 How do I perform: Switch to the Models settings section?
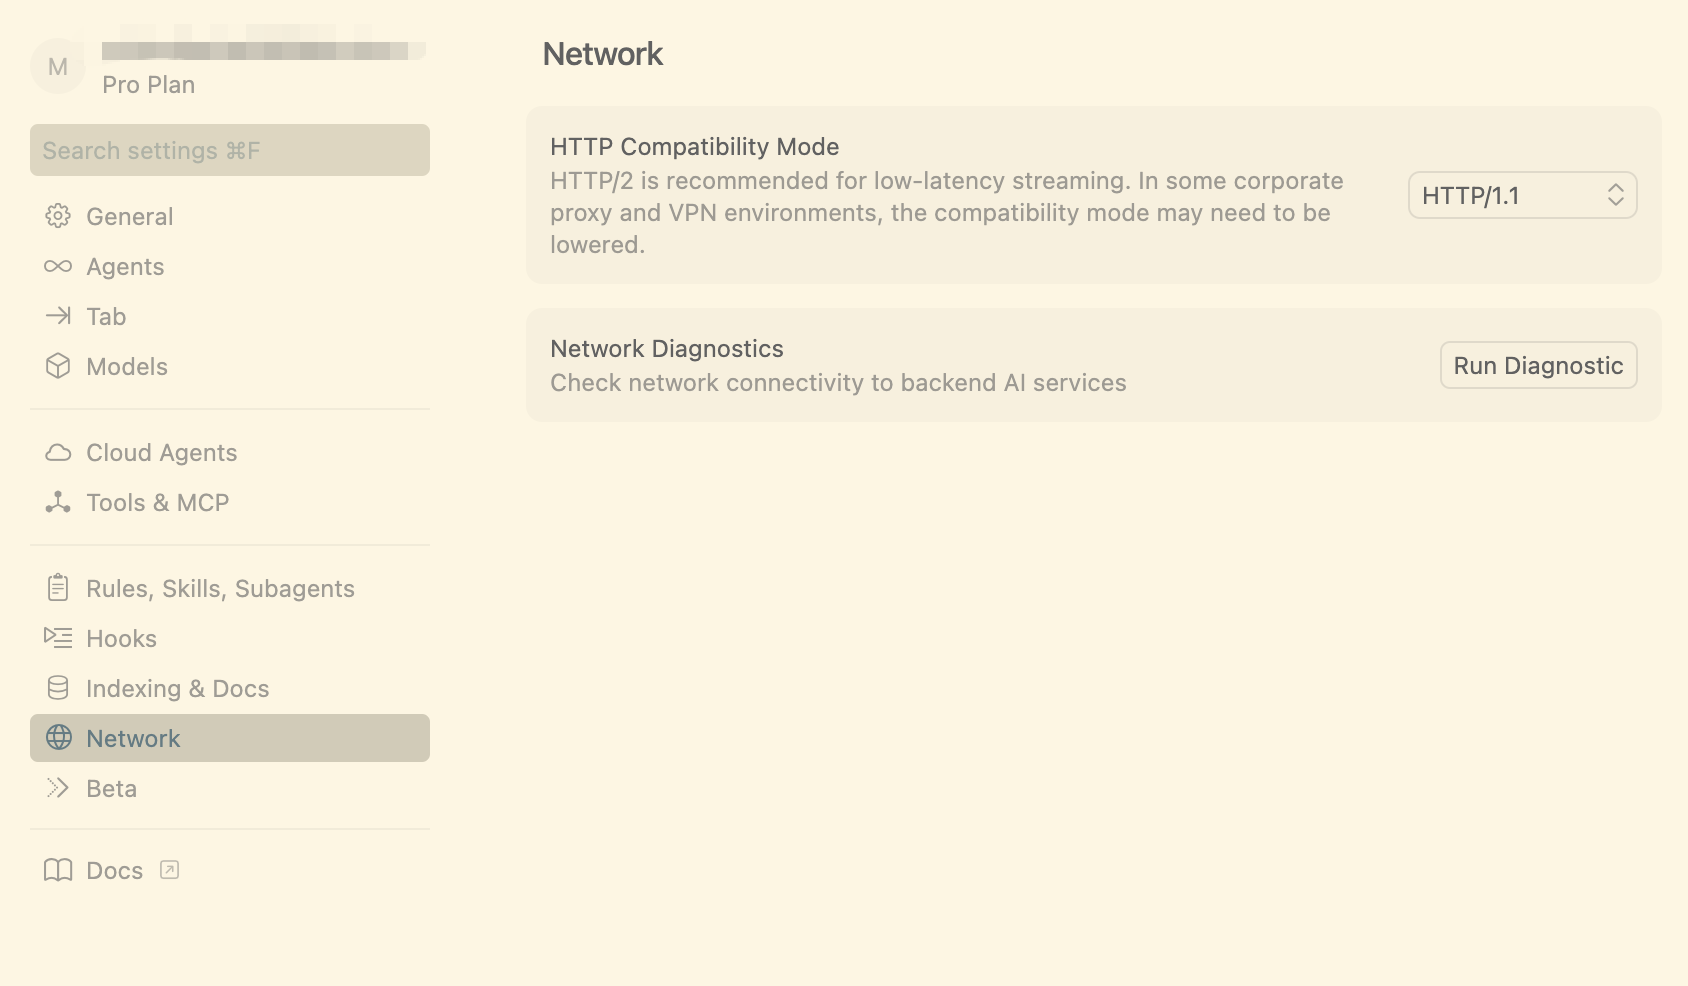[127, 367]
